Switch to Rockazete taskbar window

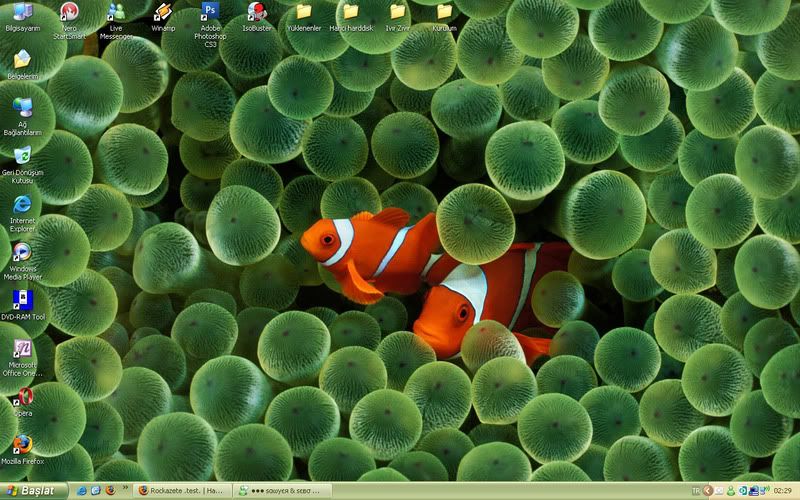coord(181,491)
